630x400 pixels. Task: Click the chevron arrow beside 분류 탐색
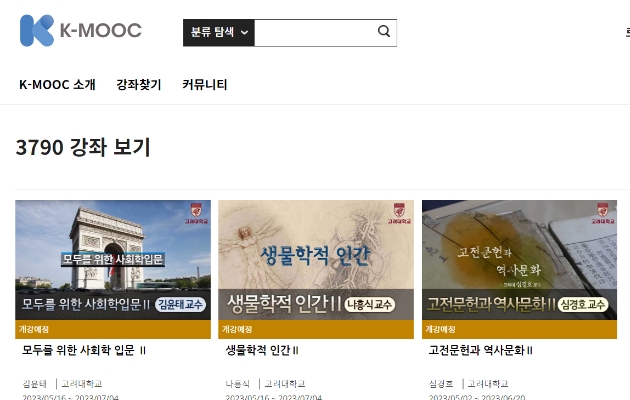coord(244,33)
